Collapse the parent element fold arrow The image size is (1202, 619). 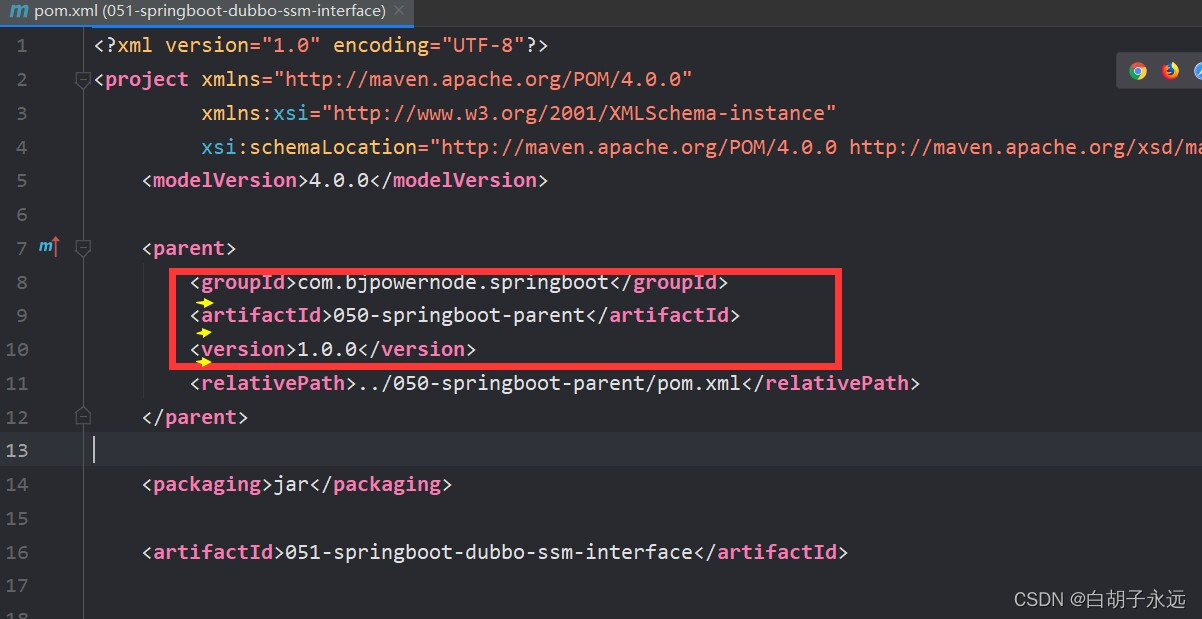coord(83,247)
